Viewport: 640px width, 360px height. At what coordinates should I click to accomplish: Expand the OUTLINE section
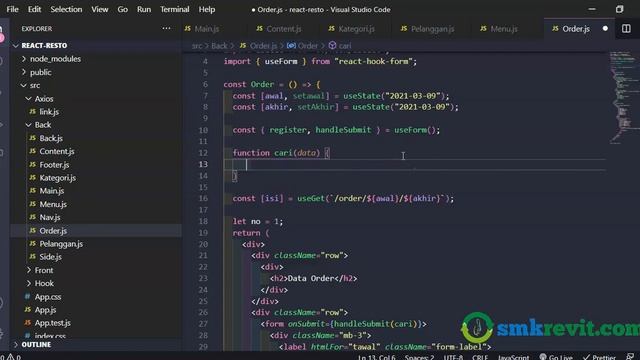point(36,344)
